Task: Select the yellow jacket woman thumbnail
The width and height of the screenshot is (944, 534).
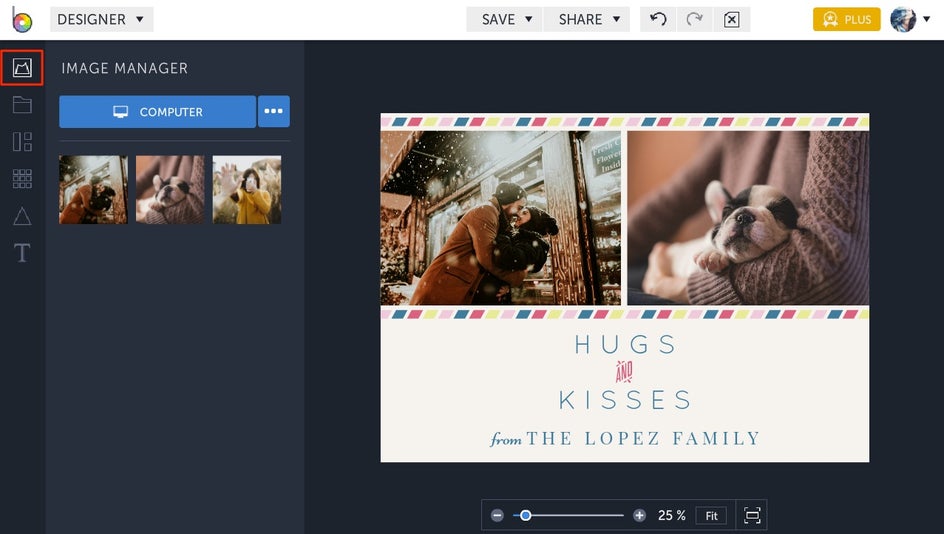Action: tap(247, 190)
